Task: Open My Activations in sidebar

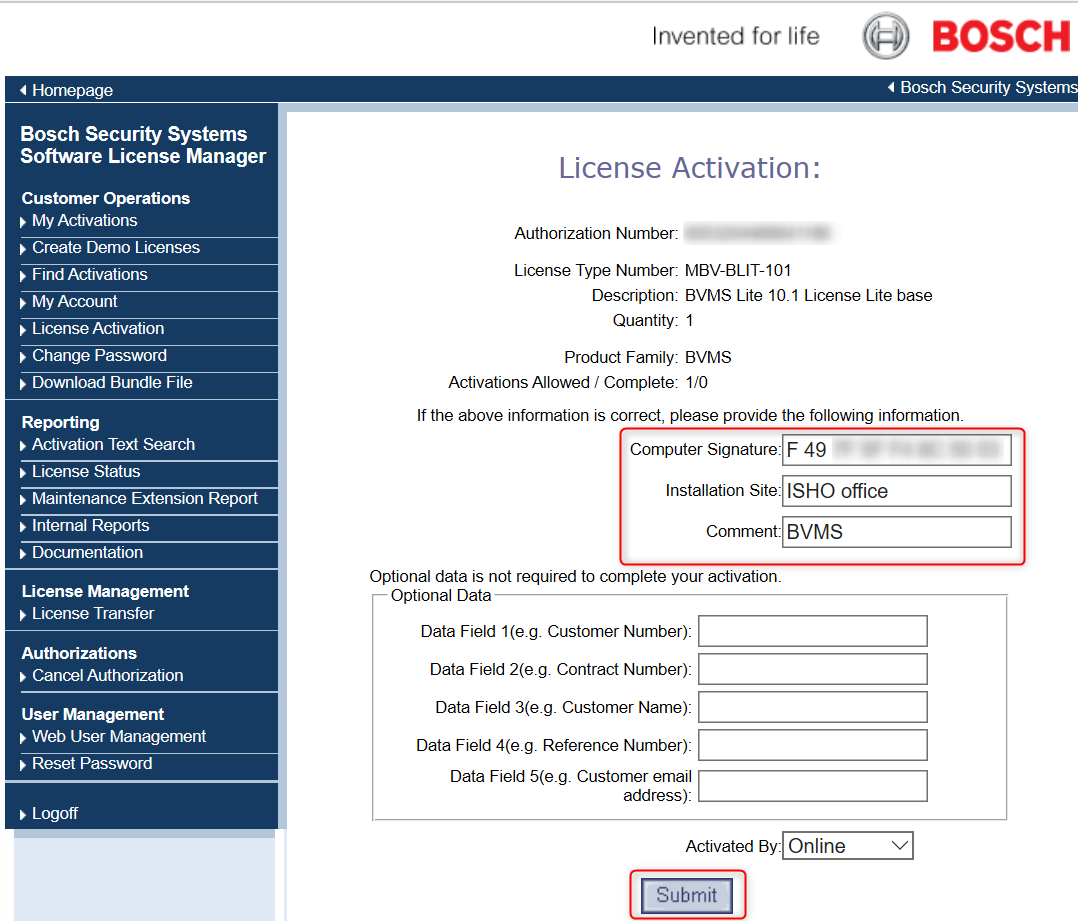Action: coord(84,221)
